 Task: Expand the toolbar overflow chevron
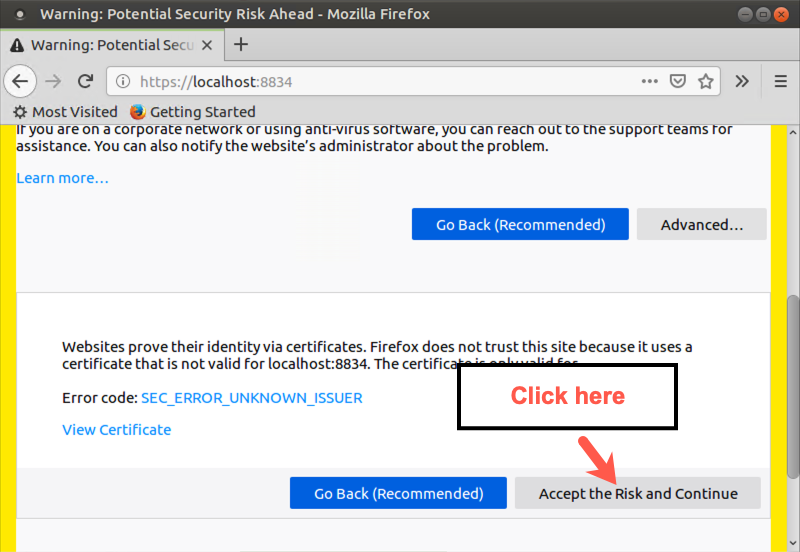click(x=742, y=81)
